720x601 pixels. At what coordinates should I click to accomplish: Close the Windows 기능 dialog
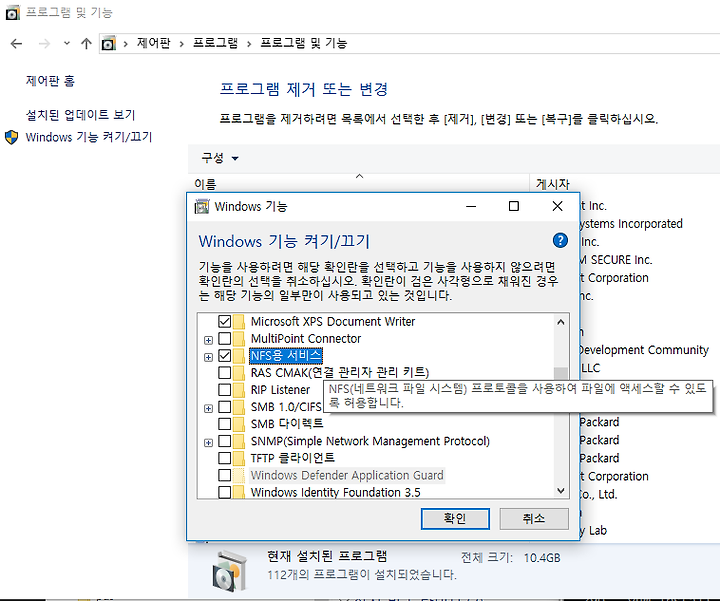click(x=557, y=206)
